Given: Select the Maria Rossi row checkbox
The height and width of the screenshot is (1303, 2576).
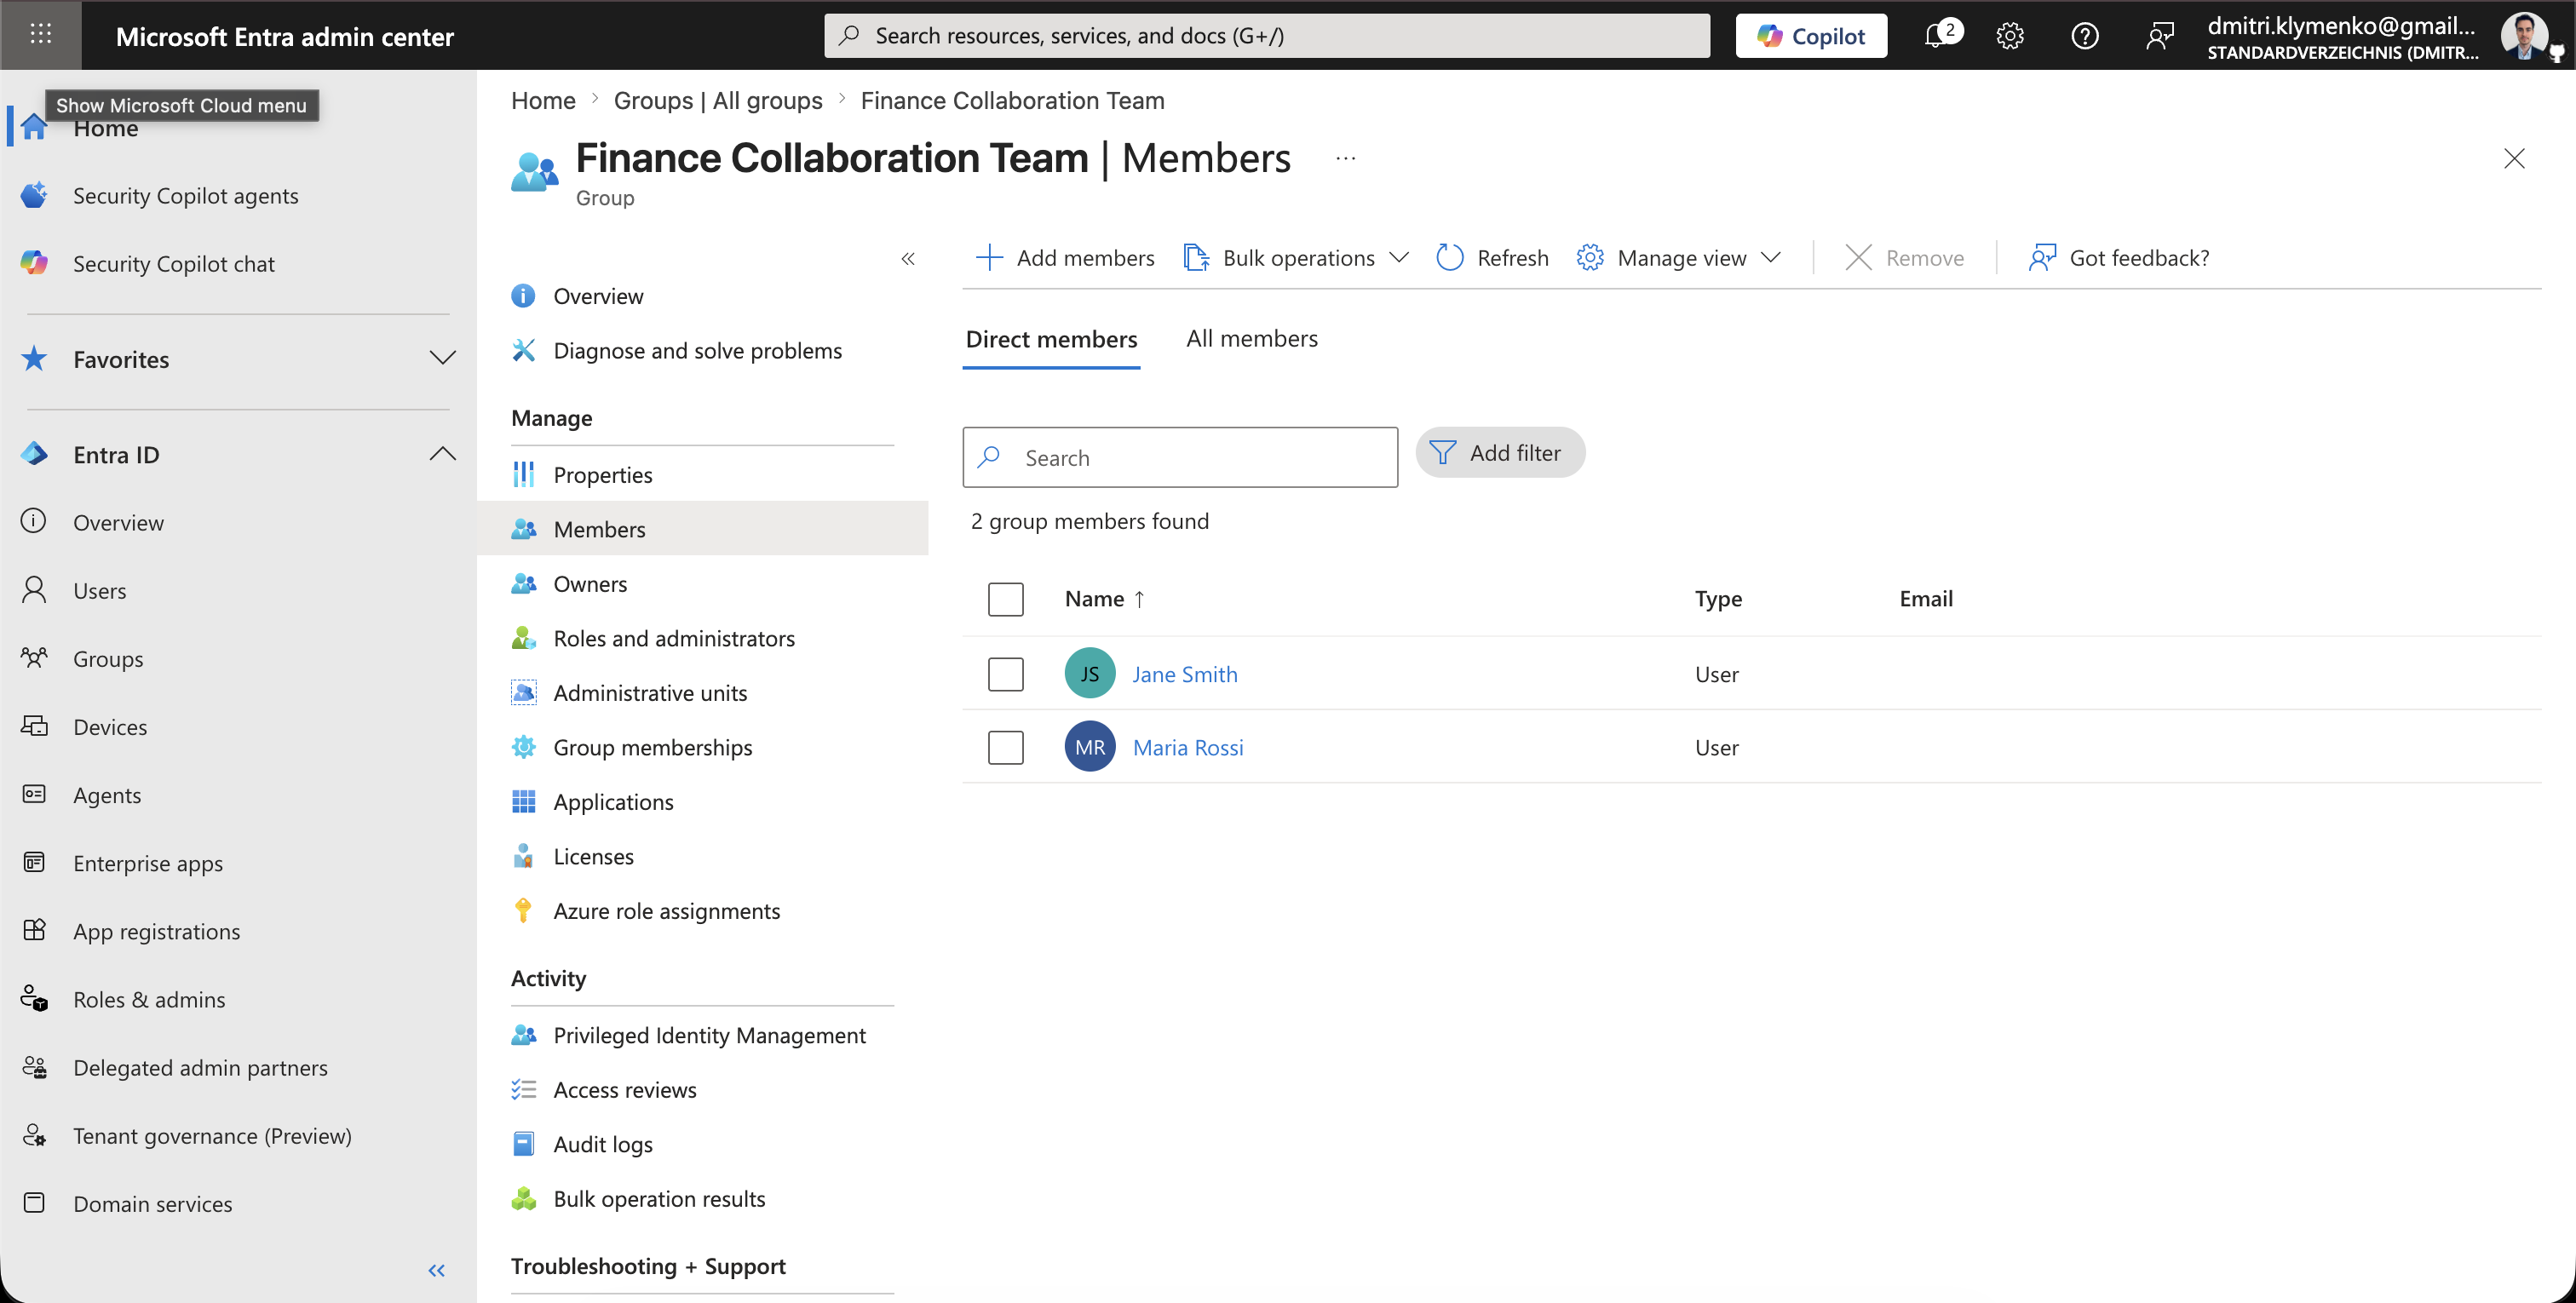Looking at the screenshot, I should click(x=1005, y=747).
